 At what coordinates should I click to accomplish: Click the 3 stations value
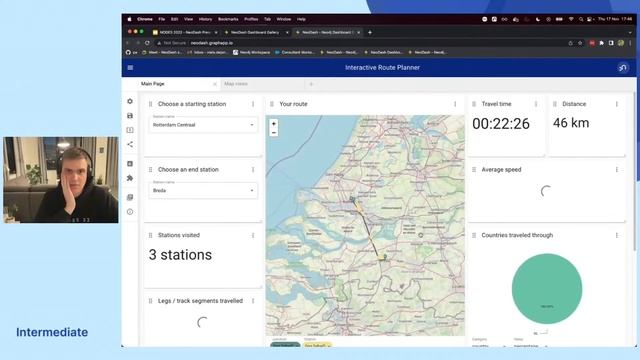tap(180, 255)
